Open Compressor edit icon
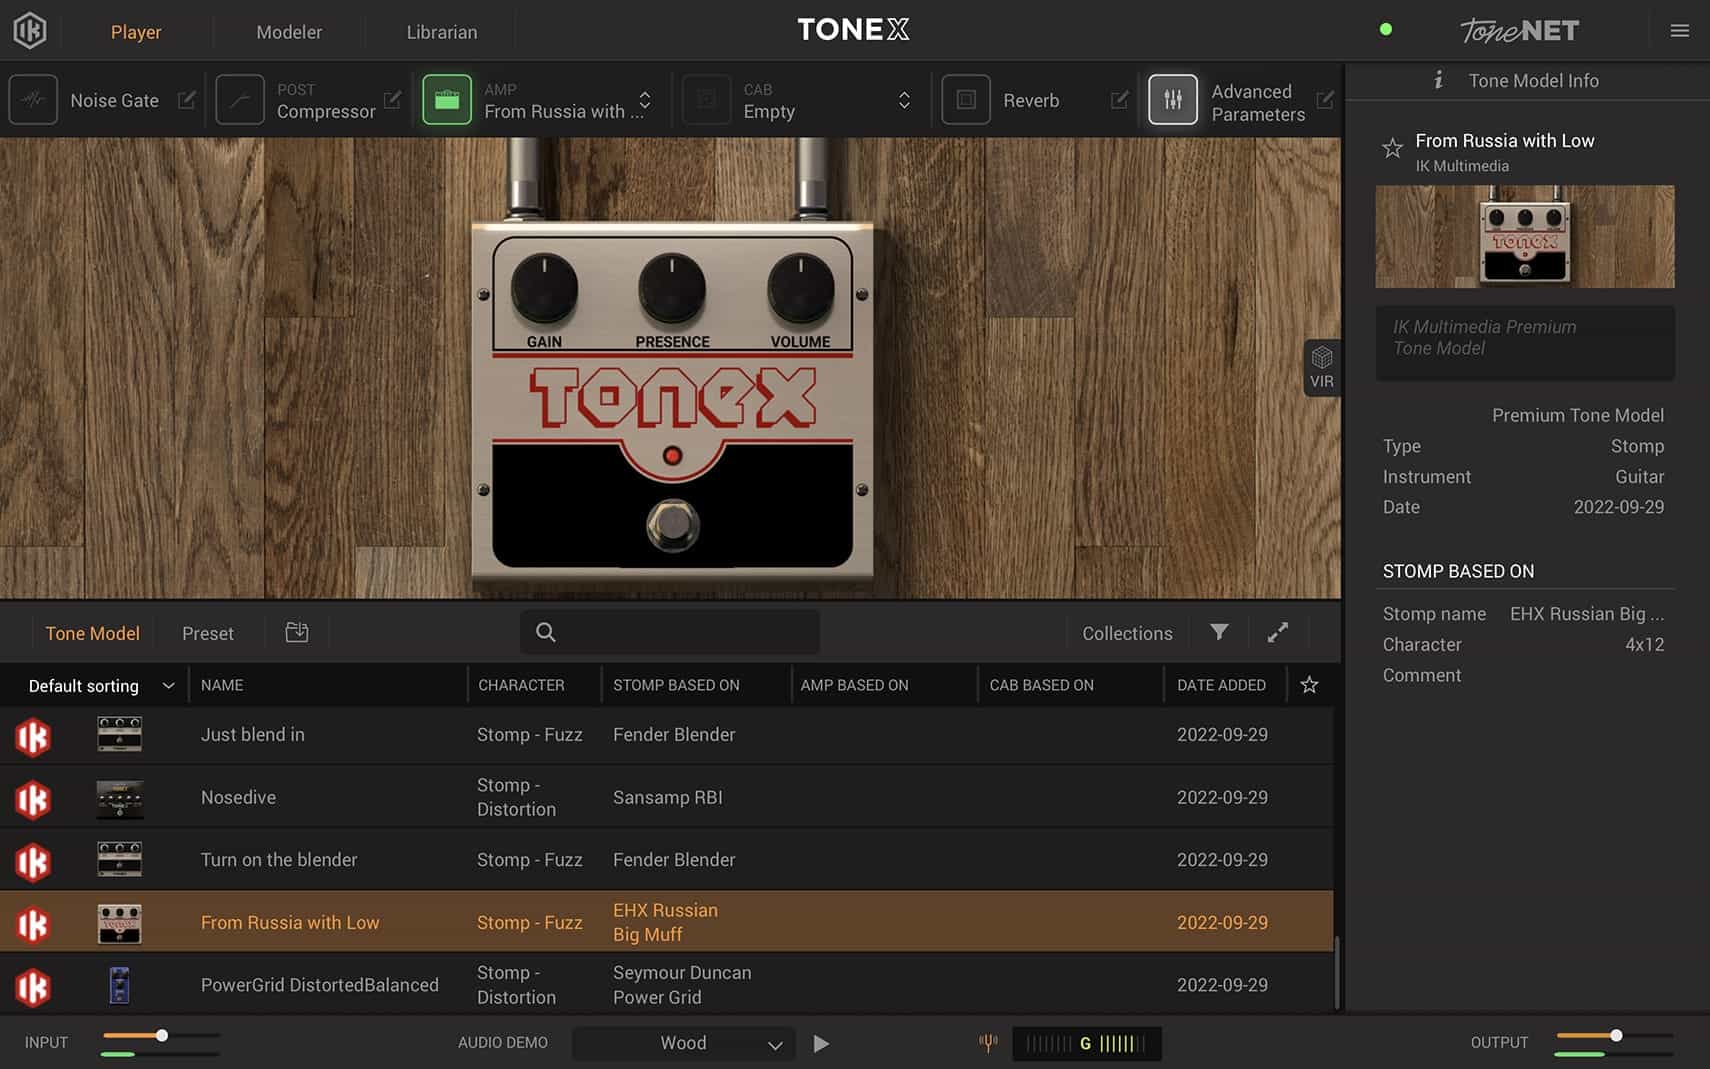 click(x=392, y=100)
